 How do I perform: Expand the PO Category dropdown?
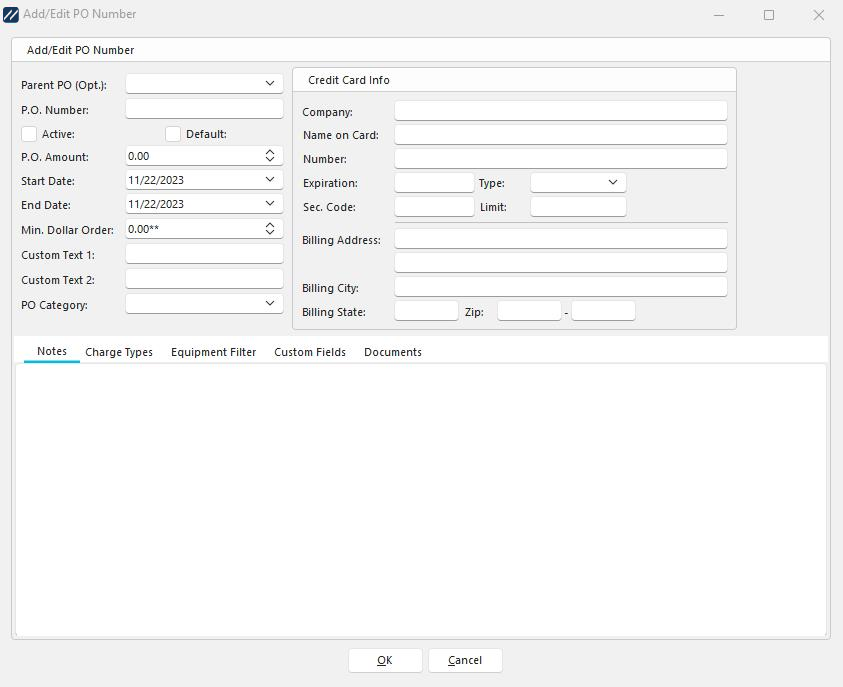[x=270, y=303]
